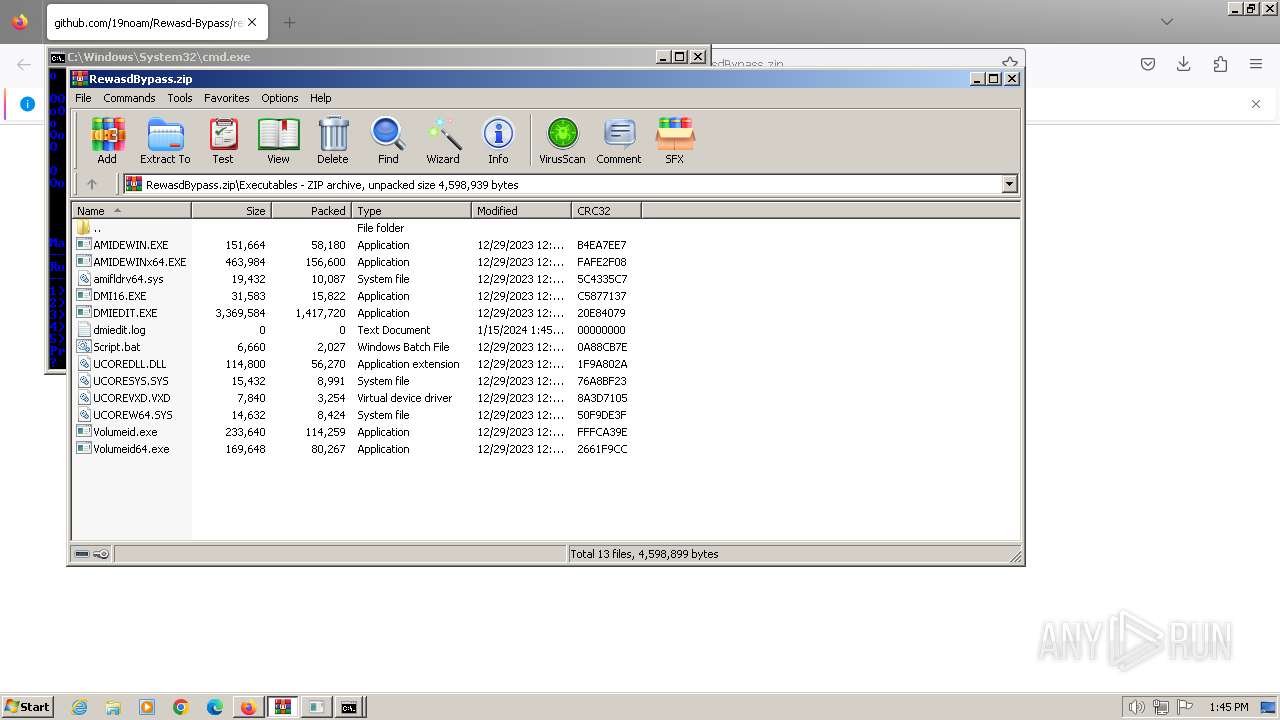Close the github.com Firefox tab
This screenshot has height=720, width=1280.
tap(251, 22)
